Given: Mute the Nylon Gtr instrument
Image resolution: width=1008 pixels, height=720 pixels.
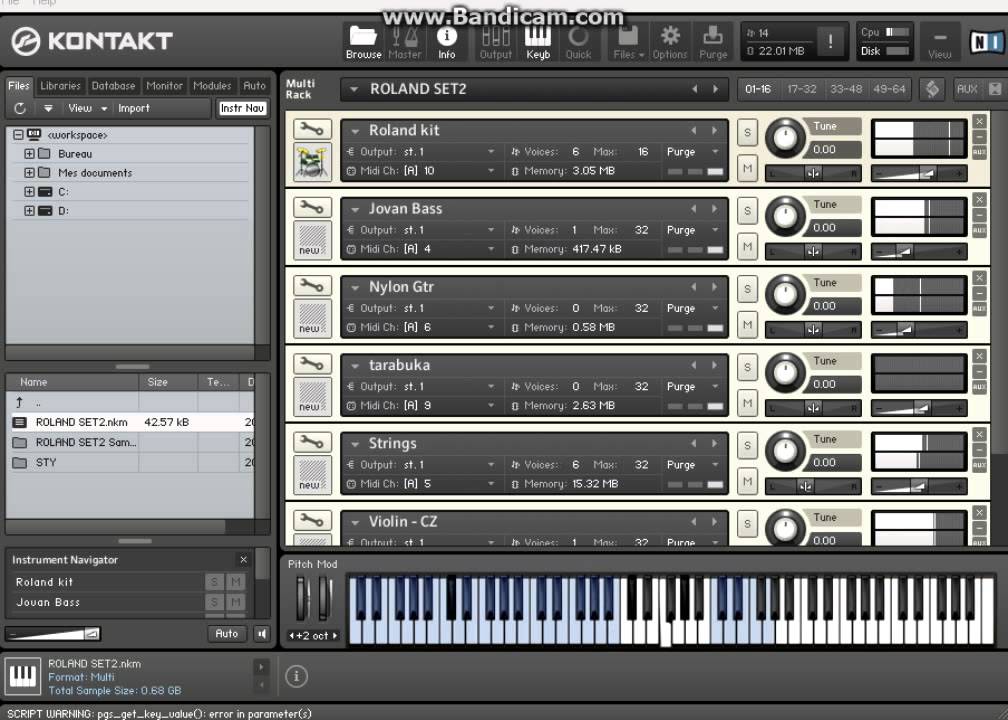Looking at the screenshot, I should 747,325.
